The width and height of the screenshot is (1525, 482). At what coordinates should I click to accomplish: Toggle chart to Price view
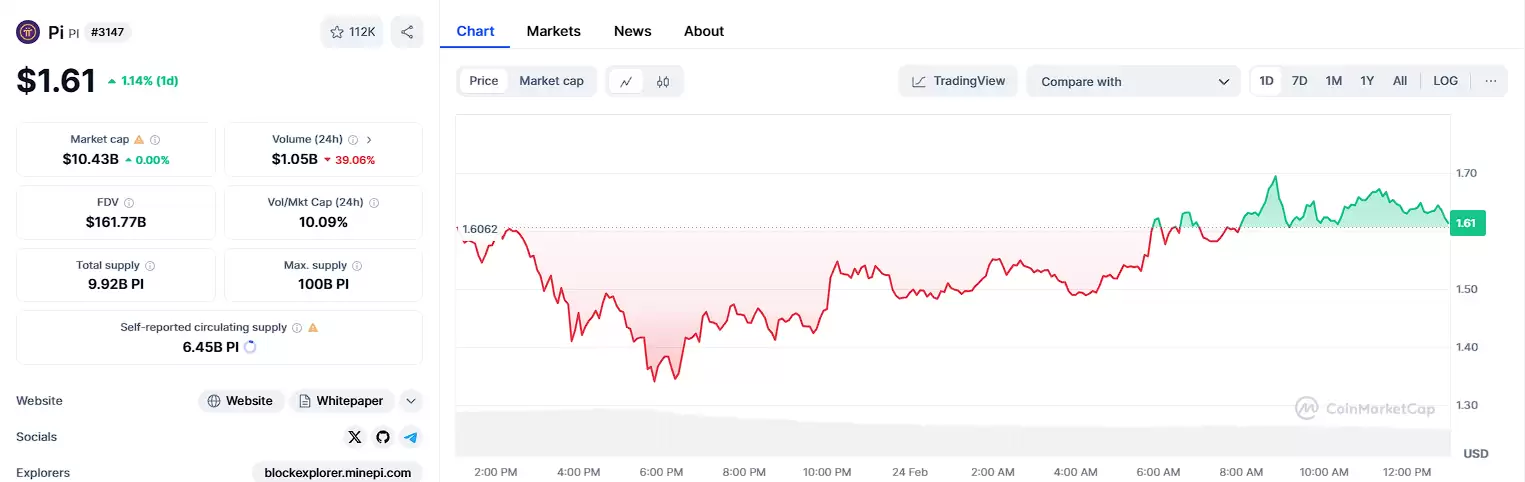484,81
